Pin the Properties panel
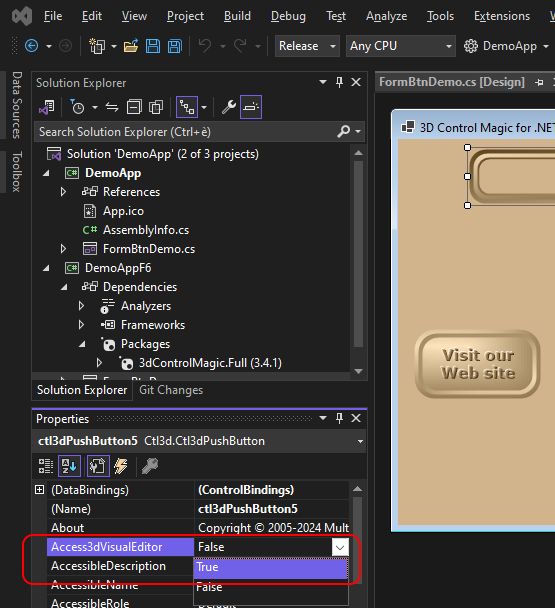Image resolution: width=555 pixels, height=608 pixels. point(339,418)
